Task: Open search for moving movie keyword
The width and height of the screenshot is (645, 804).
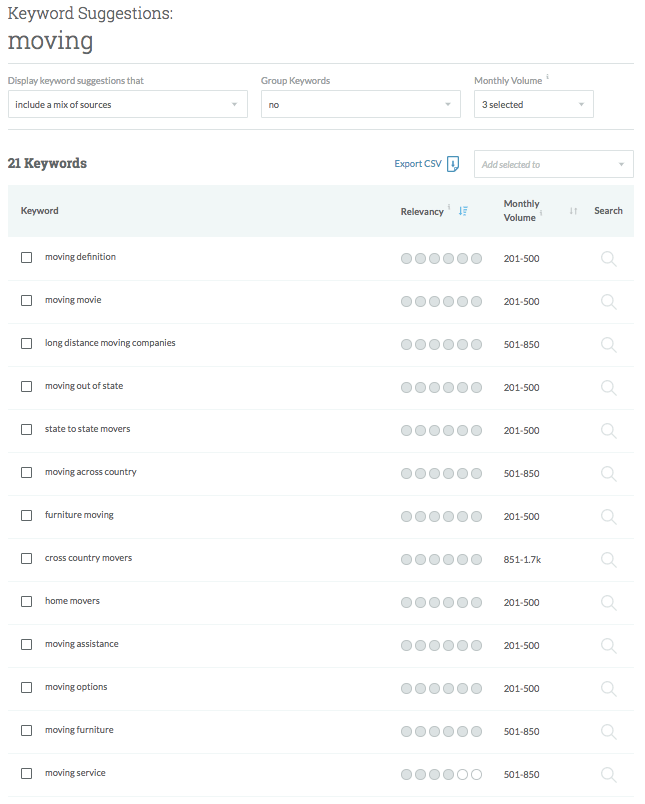Action: [x=609, y=302]
